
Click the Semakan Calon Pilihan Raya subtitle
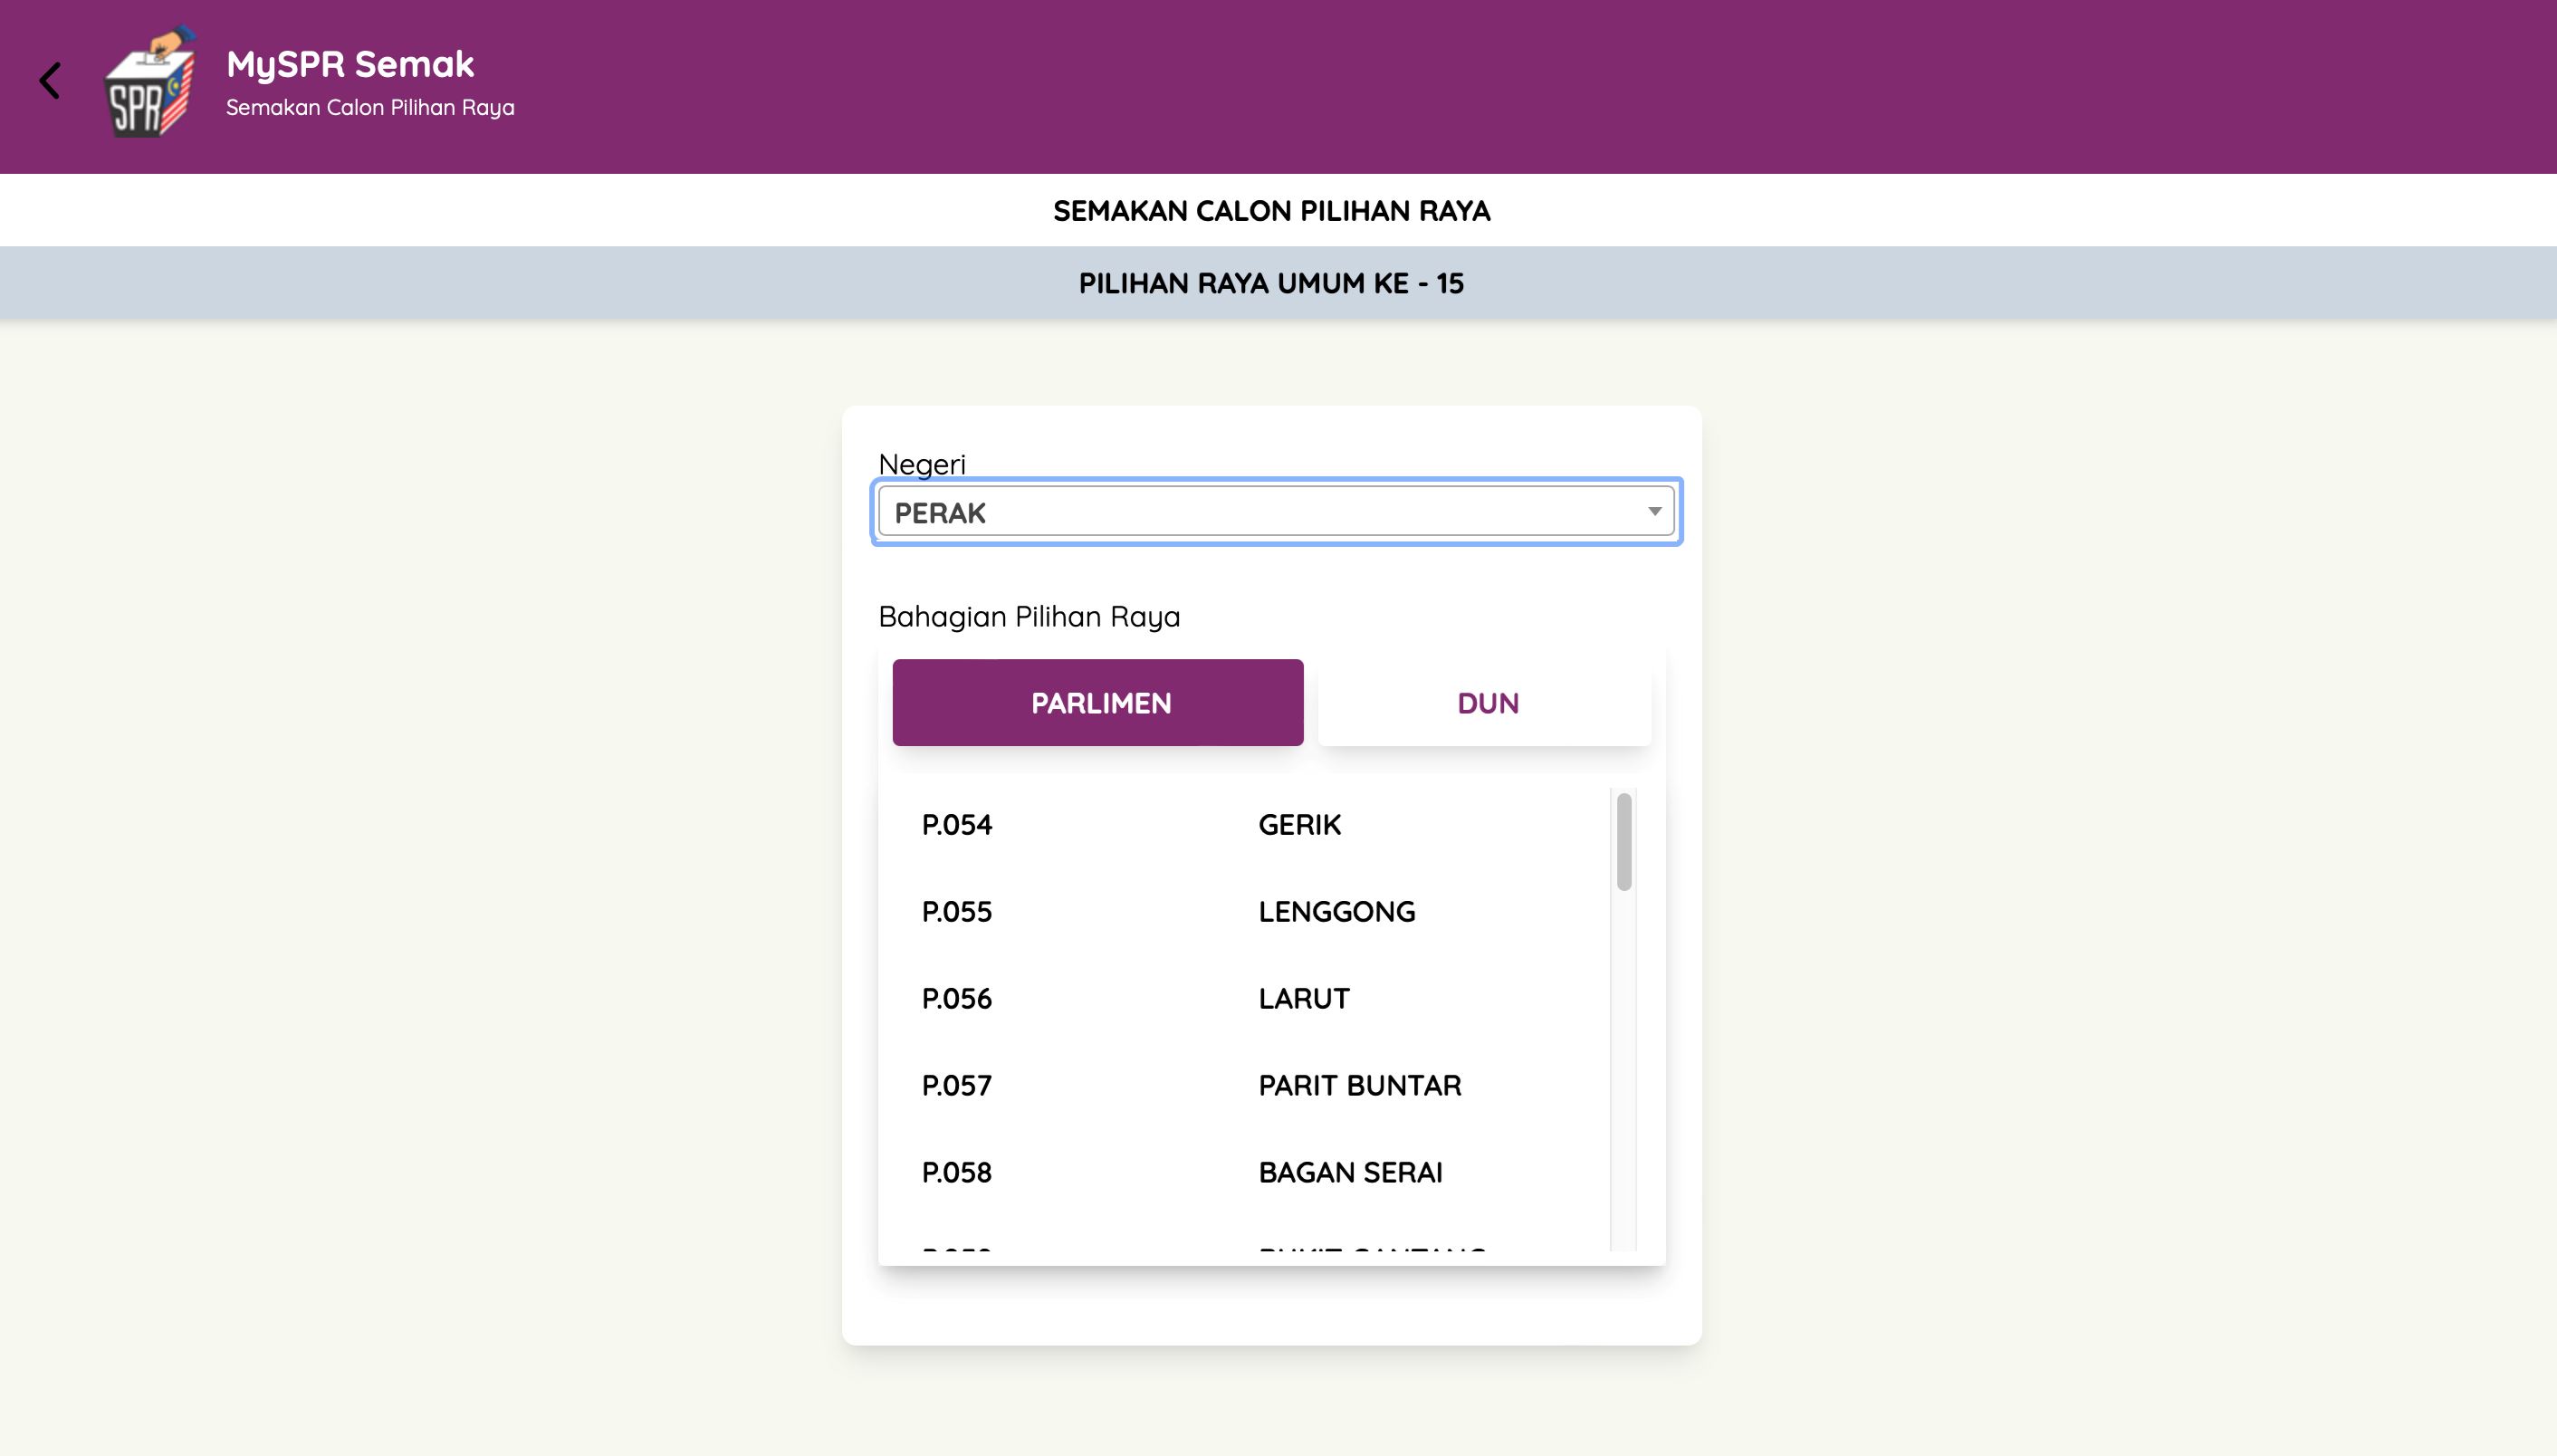click(x=370, y=107)
